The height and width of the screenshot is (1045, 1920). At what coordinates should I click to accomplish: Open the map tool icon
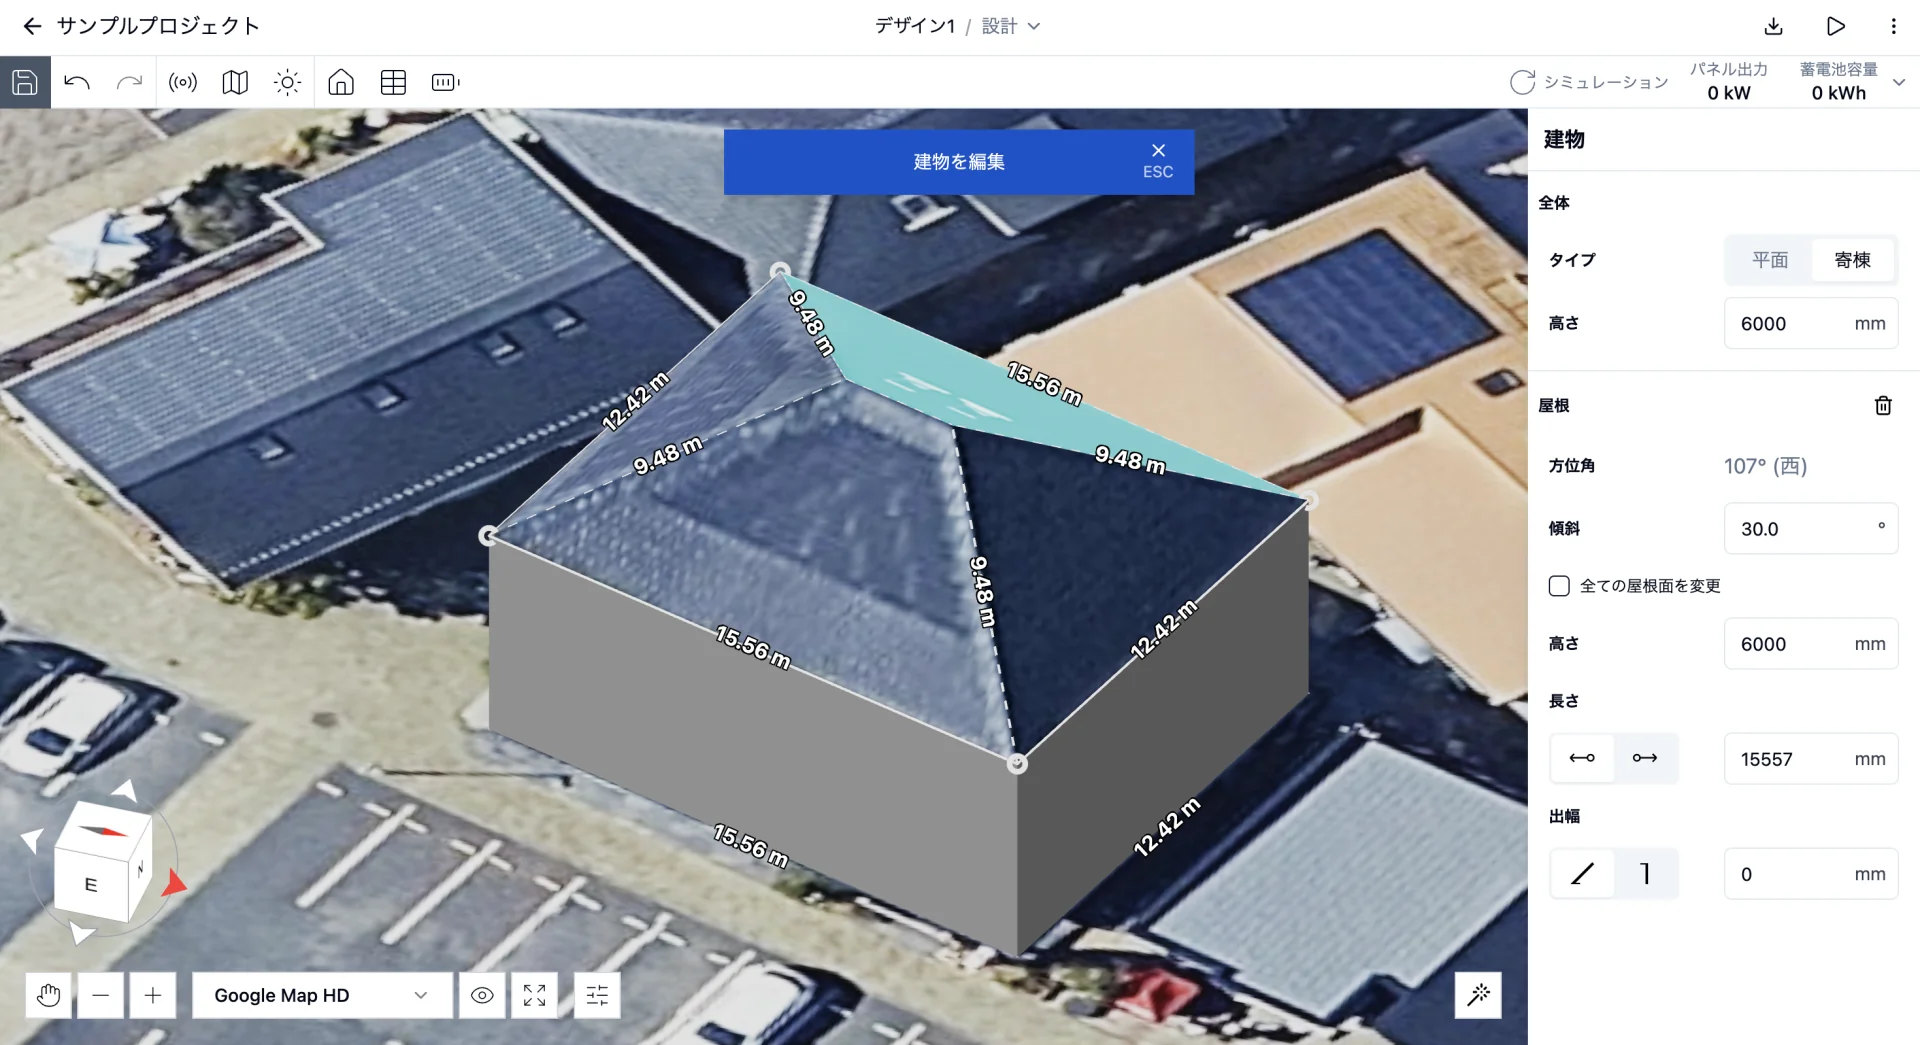(235, 82)
